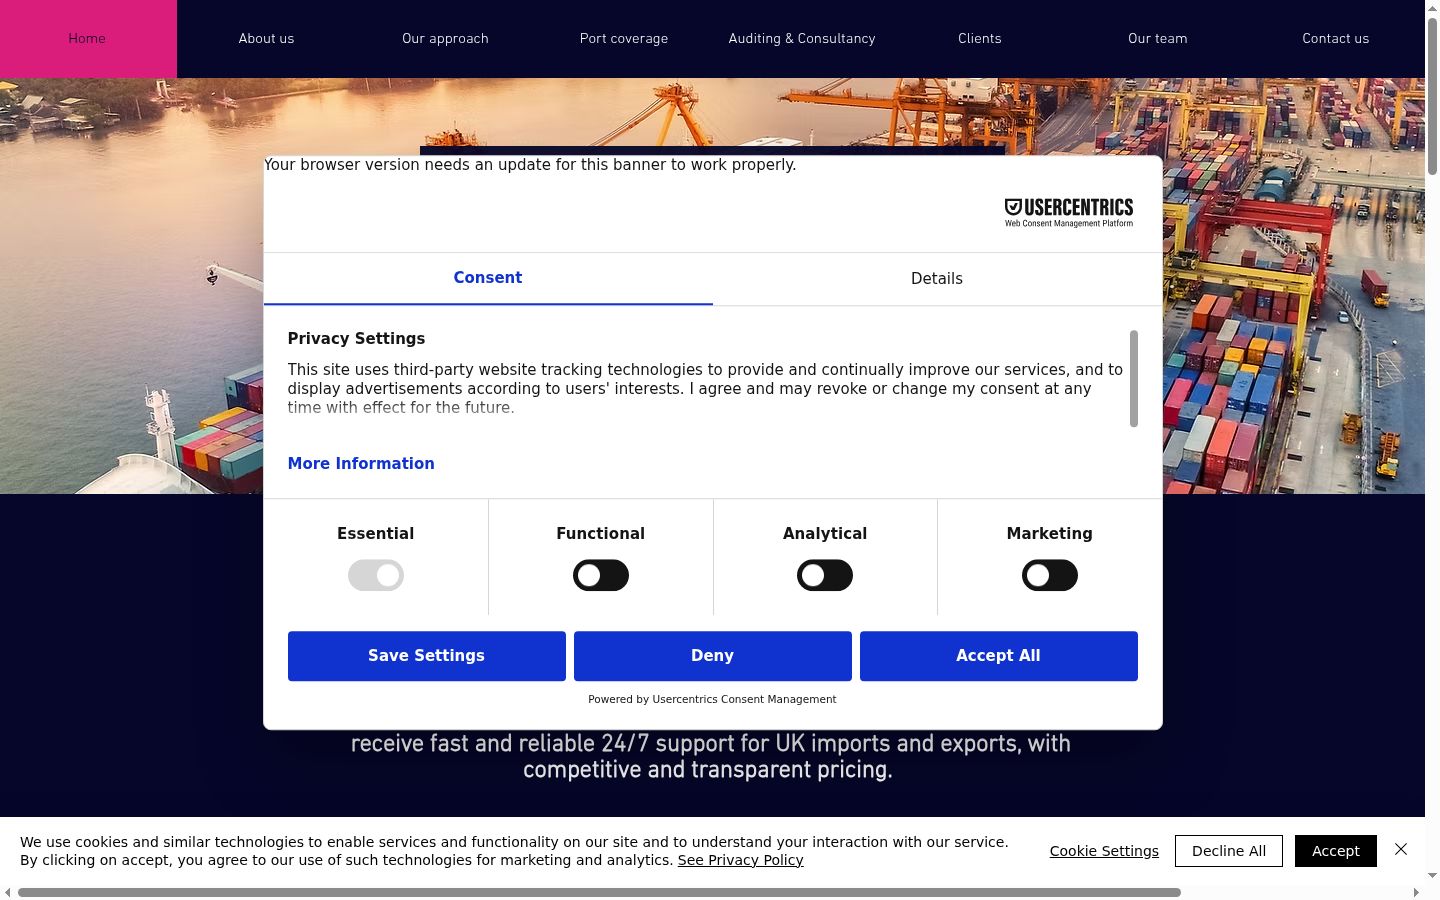The width and height of the screenshot is (1440, 900).
Task: Click the Privacy Settings heading
Action: (x=356, y=339)
